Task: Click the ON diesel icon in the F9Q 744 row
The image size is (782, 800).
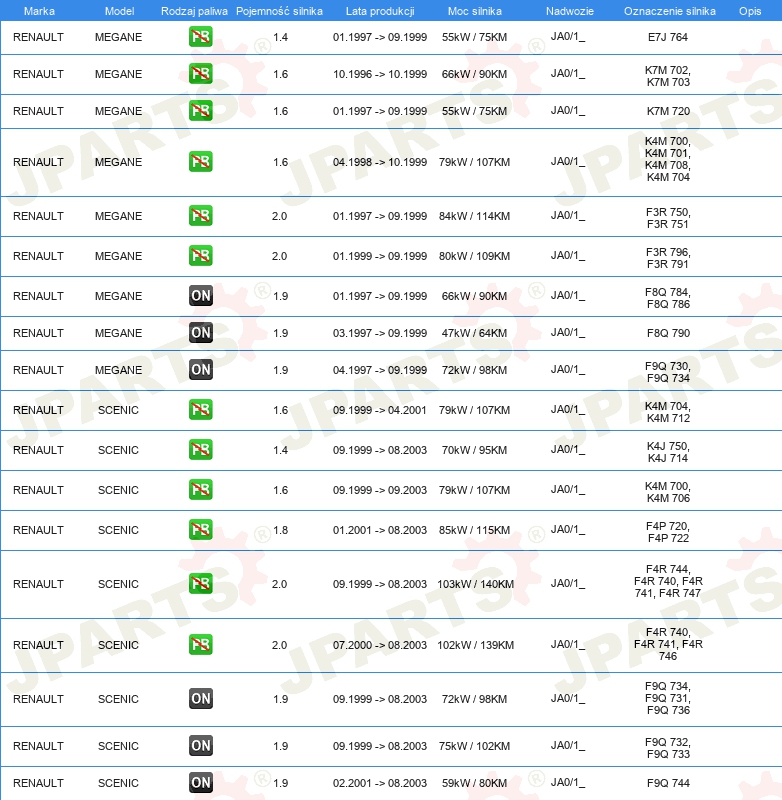Action: [200, 783]
